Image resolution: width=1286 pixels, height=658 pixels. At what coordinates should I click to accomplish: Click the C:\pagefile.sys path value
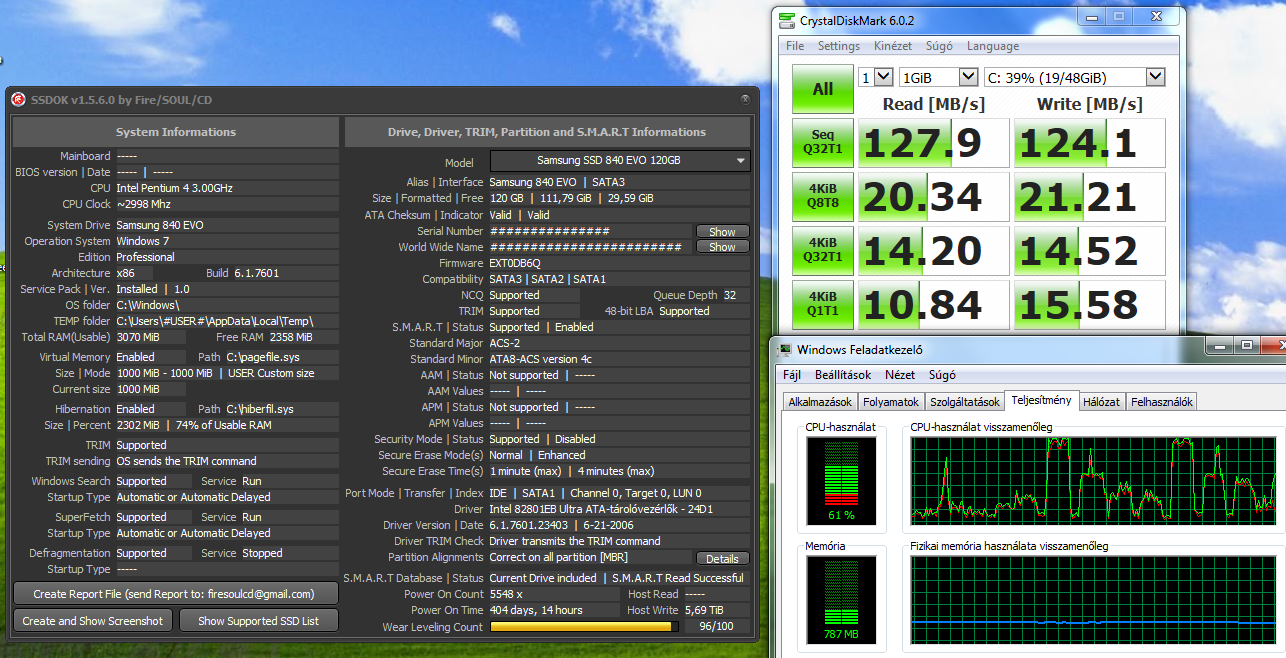tap(263, 357)
